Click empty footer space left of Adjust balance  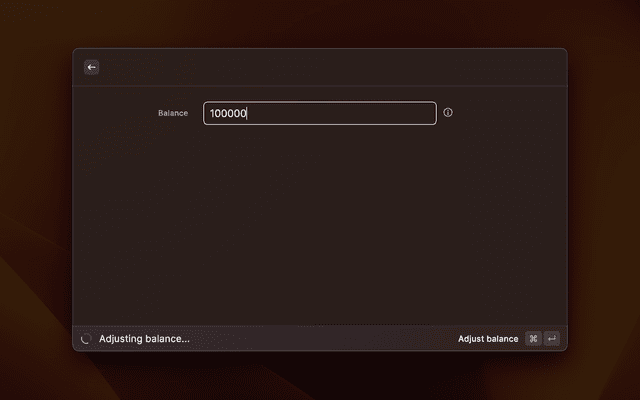click(x=320, y=339)
